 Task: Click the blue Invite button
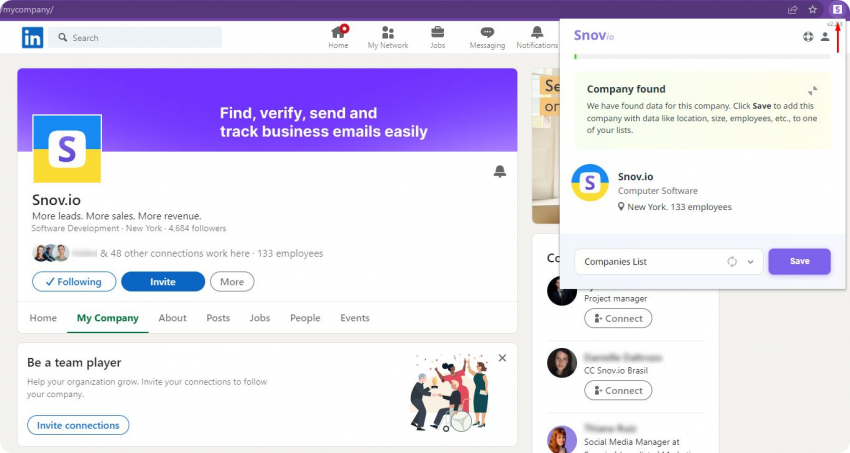[163, 282]
